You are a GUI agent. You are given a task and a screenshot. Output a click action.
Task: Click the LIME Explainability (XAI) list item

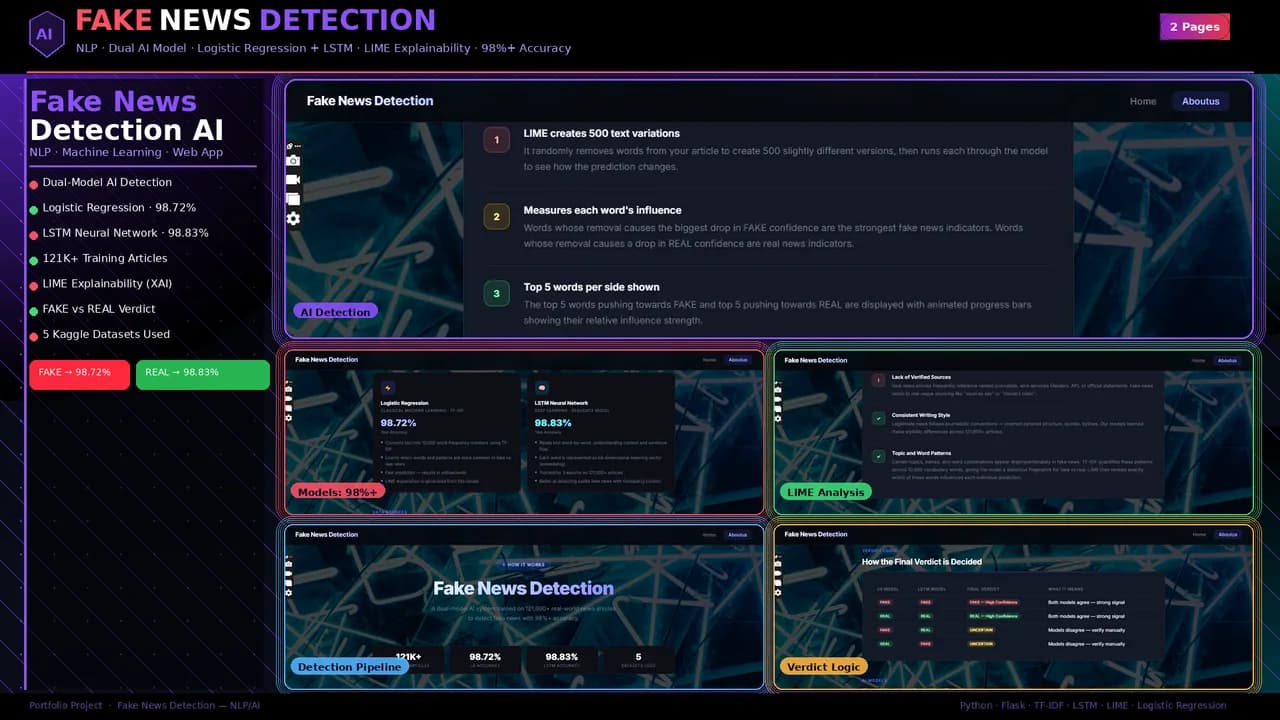(x=101, y=284)
